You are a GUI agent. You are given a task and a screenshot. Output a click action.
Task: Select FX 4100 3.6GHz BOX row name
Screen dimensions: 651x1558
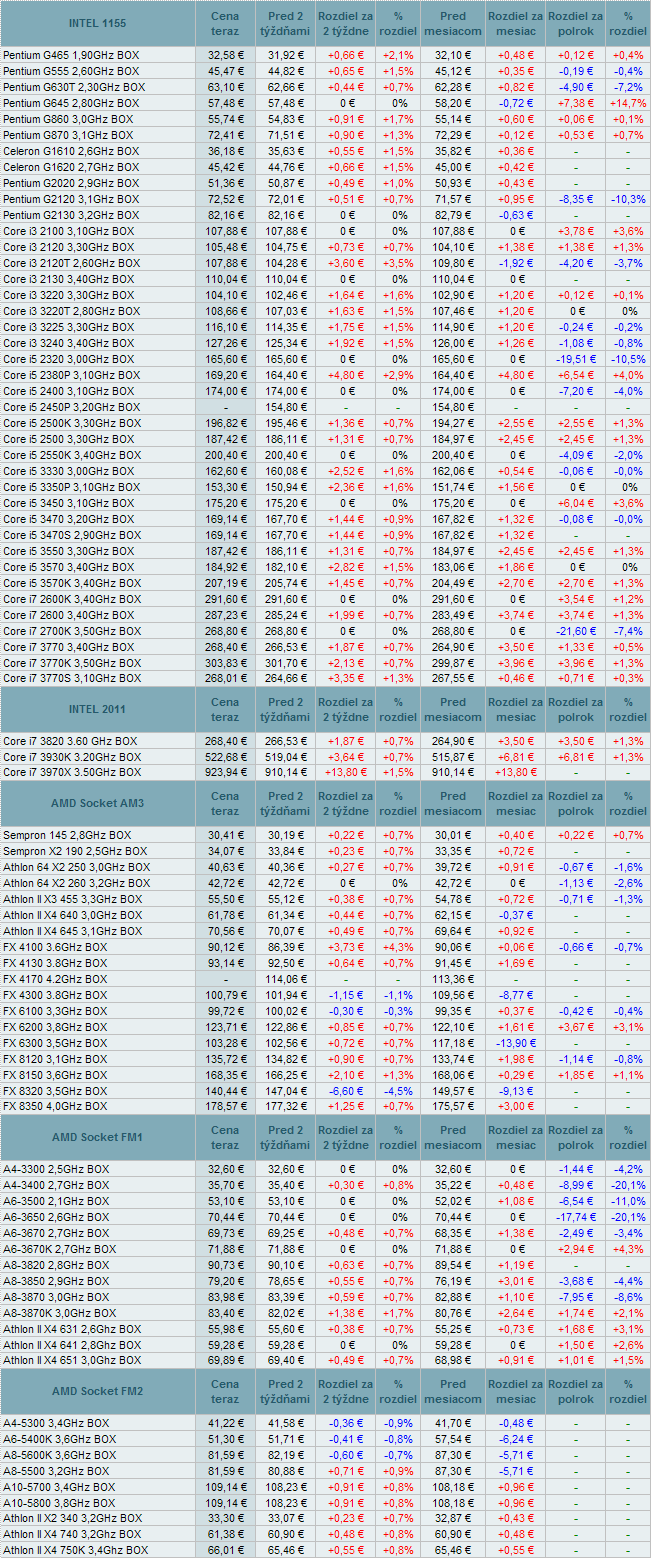(55, 947)
